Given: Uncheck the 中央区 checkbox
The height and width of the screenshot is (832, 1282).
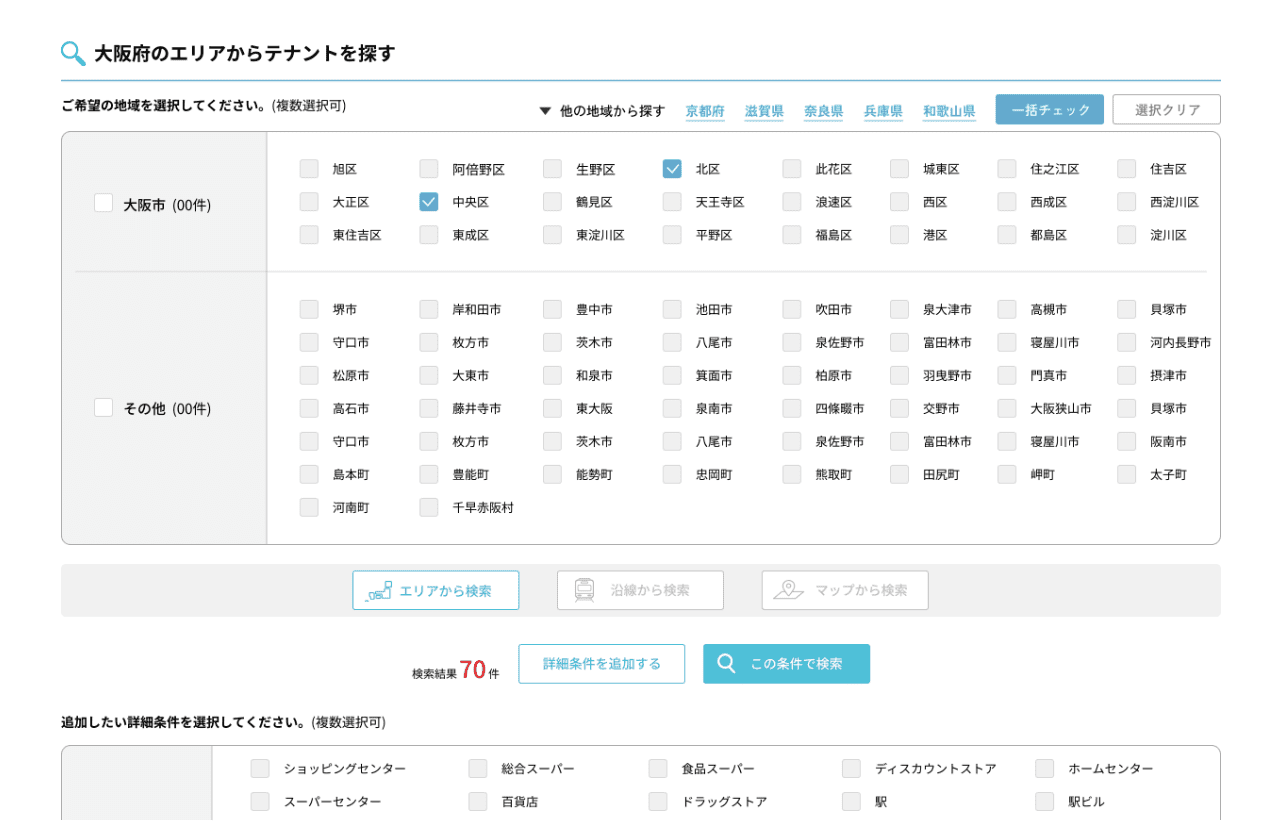Looking at the screenshot, I should click(429, 202).
